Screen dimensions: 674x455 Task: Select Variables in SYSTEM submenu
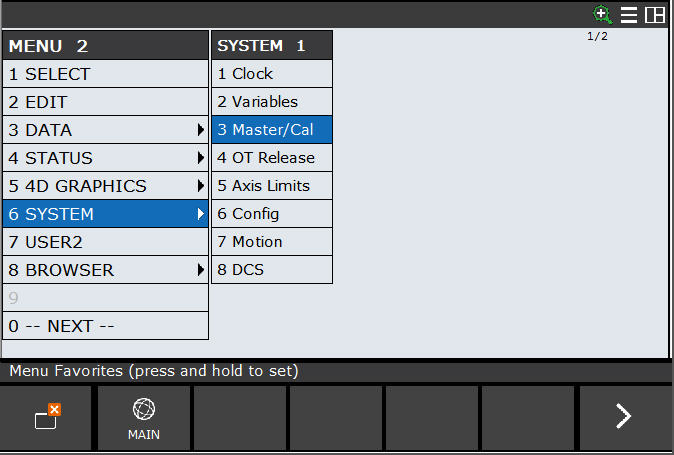(x=271, y=102)
